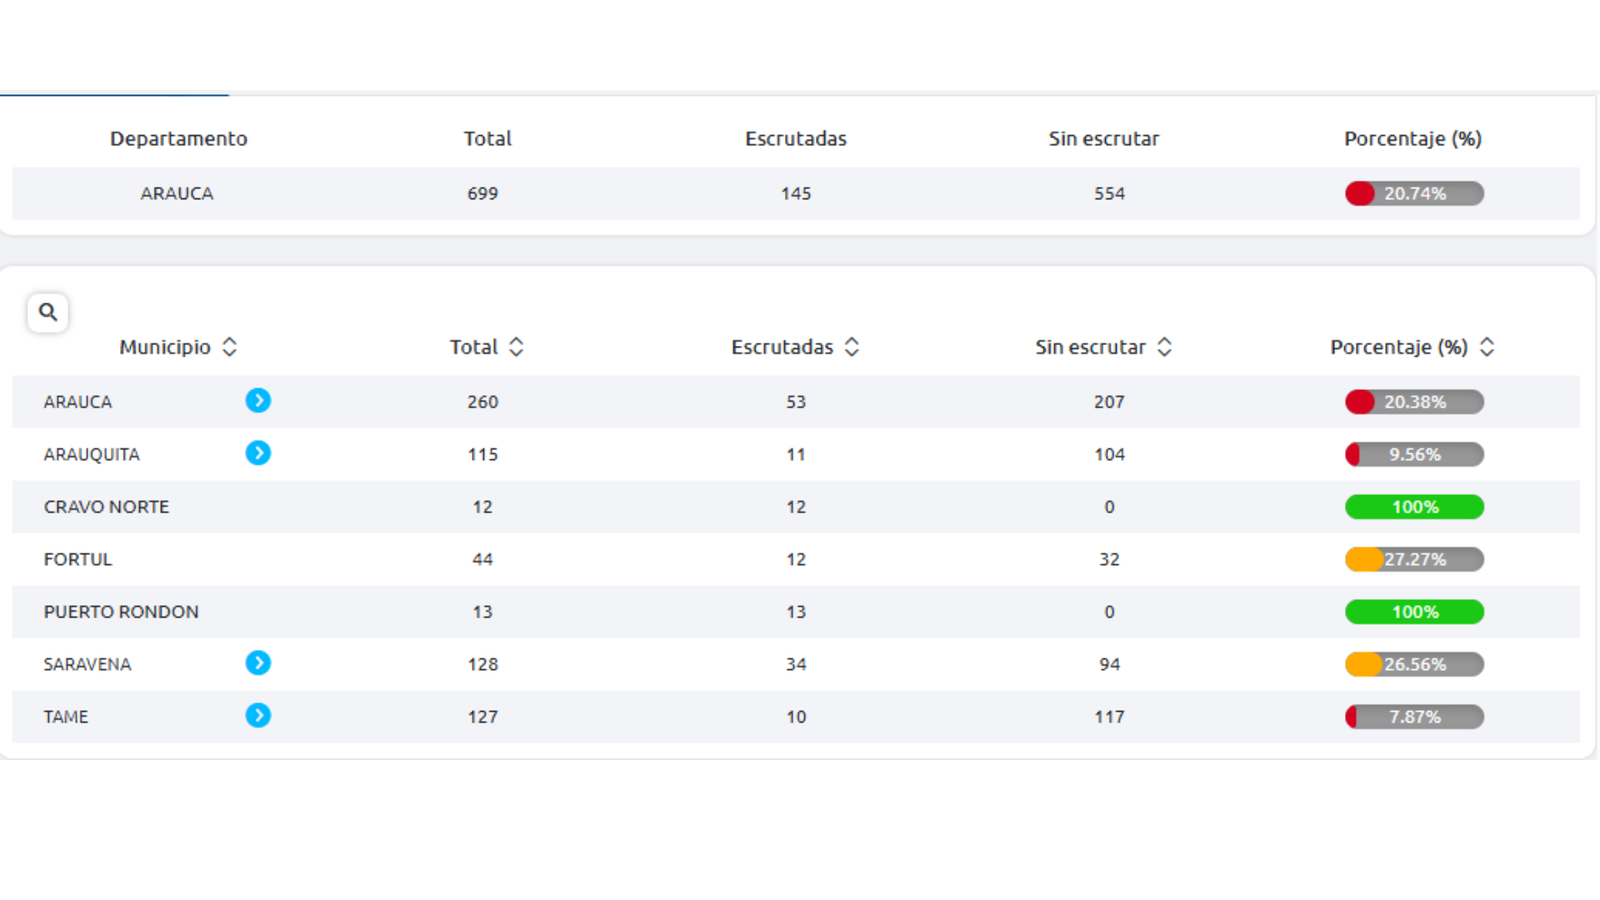The image size is (1600, 900).
Task: Click the TAME 7.87% progress bar
Action: point(1414,717)
